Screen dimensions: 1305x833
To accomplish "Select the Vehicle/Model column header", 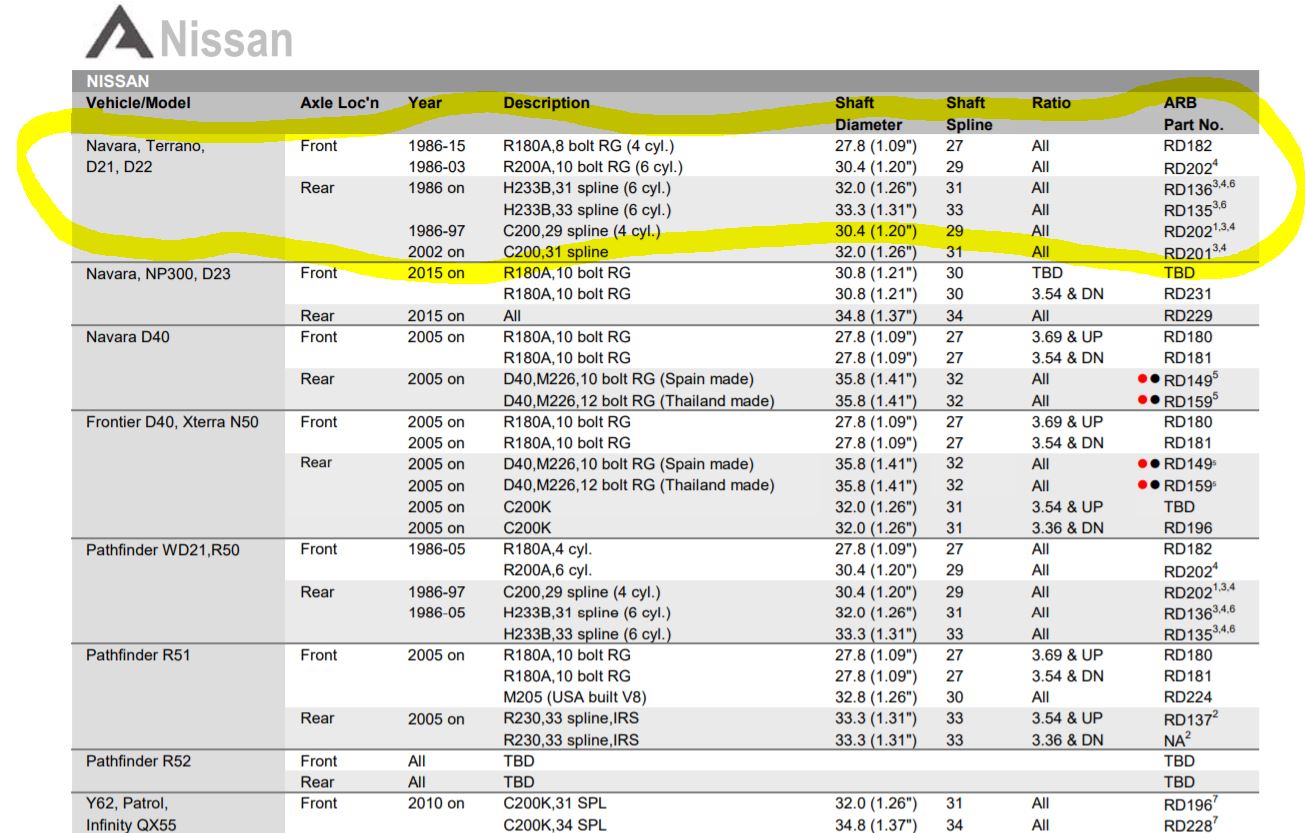I will click(138, 103).
